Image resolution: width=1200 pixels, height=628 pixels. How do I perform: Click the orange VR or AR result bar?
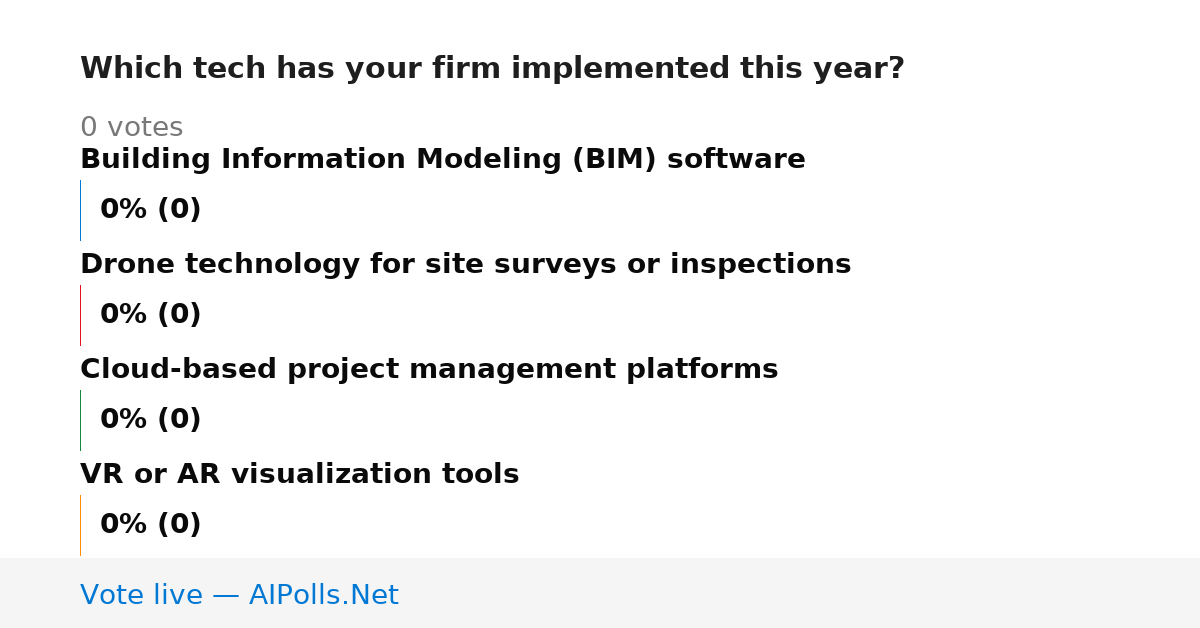tap(80, 525)
